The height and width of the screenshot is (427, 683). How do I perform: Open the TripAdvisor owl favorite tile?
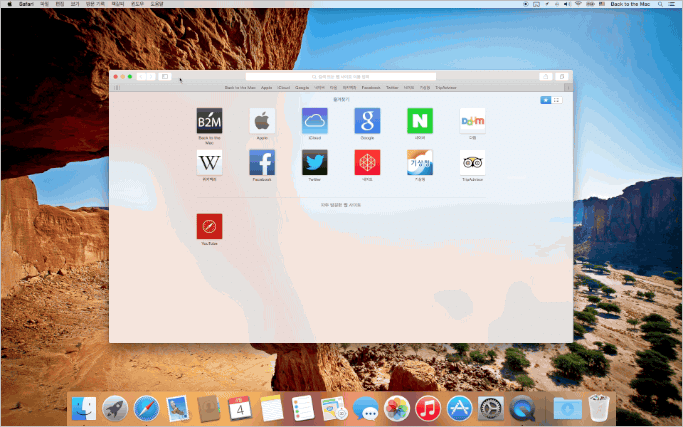point(473,162)
